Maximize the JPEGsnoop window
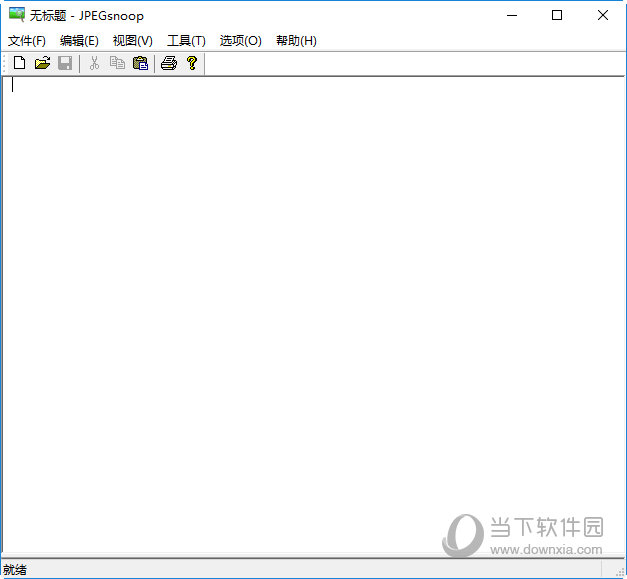 coord(557,15)
